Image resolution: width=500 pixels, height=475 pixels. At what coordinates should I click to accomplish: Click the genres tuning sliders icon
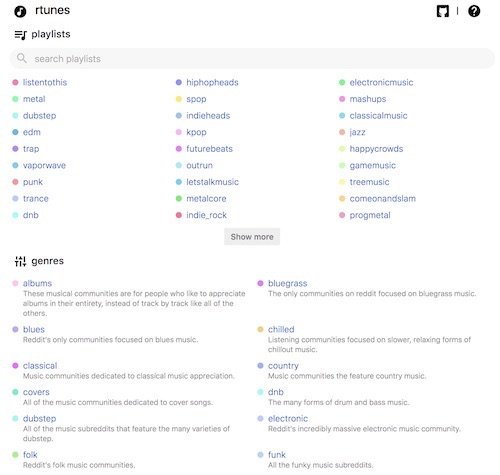20,261
